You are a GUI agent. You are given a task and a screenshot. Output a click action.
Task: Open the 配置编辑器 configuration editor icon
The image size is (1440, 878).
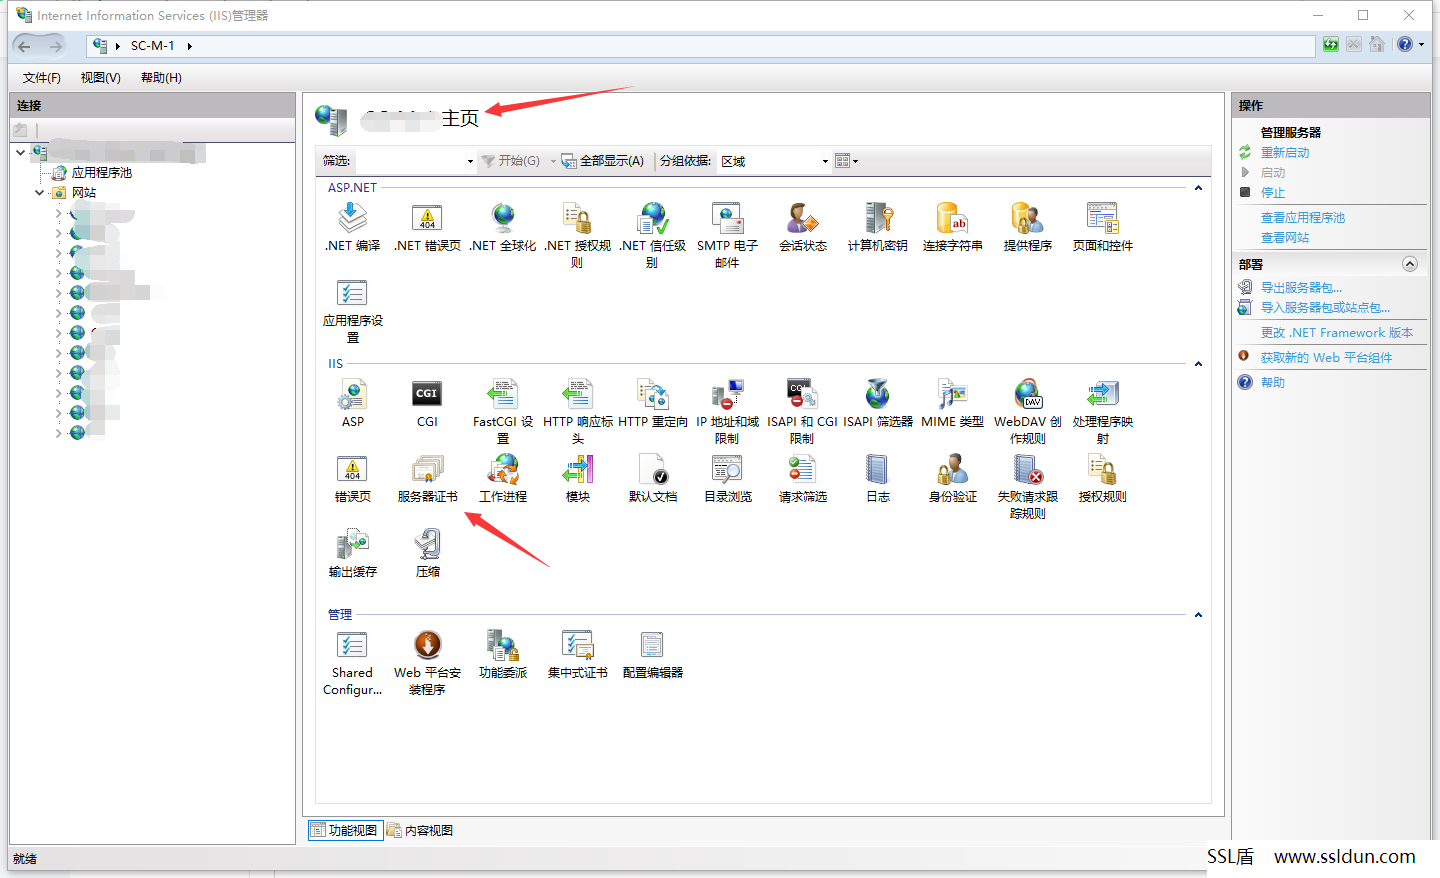(652, 655)
